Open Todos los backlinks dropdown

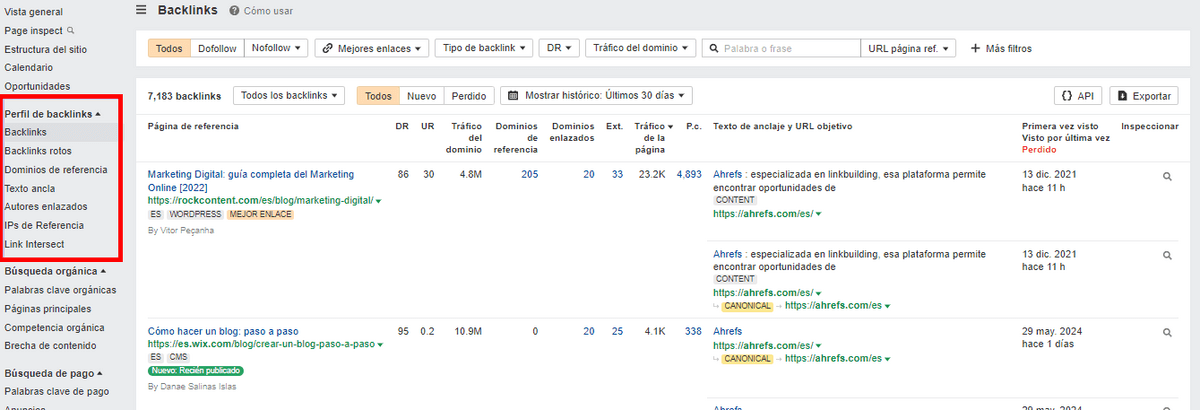289,95
